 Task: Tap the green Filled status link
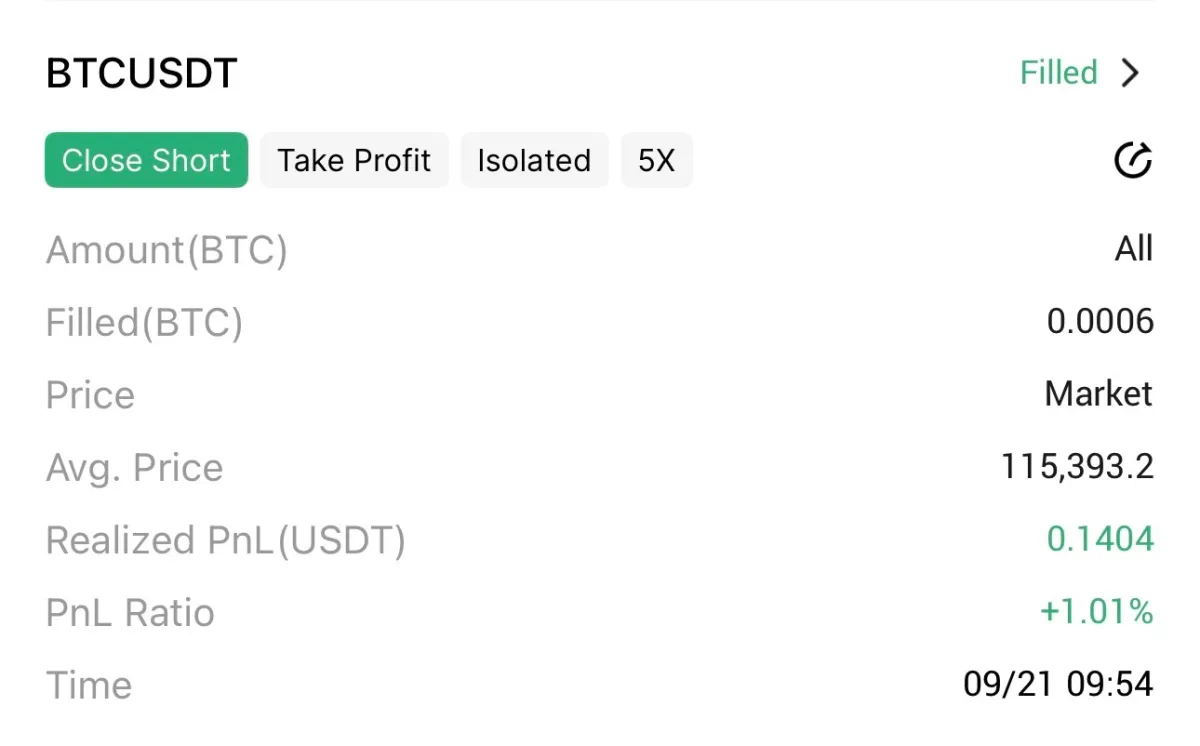point(1058,73)
